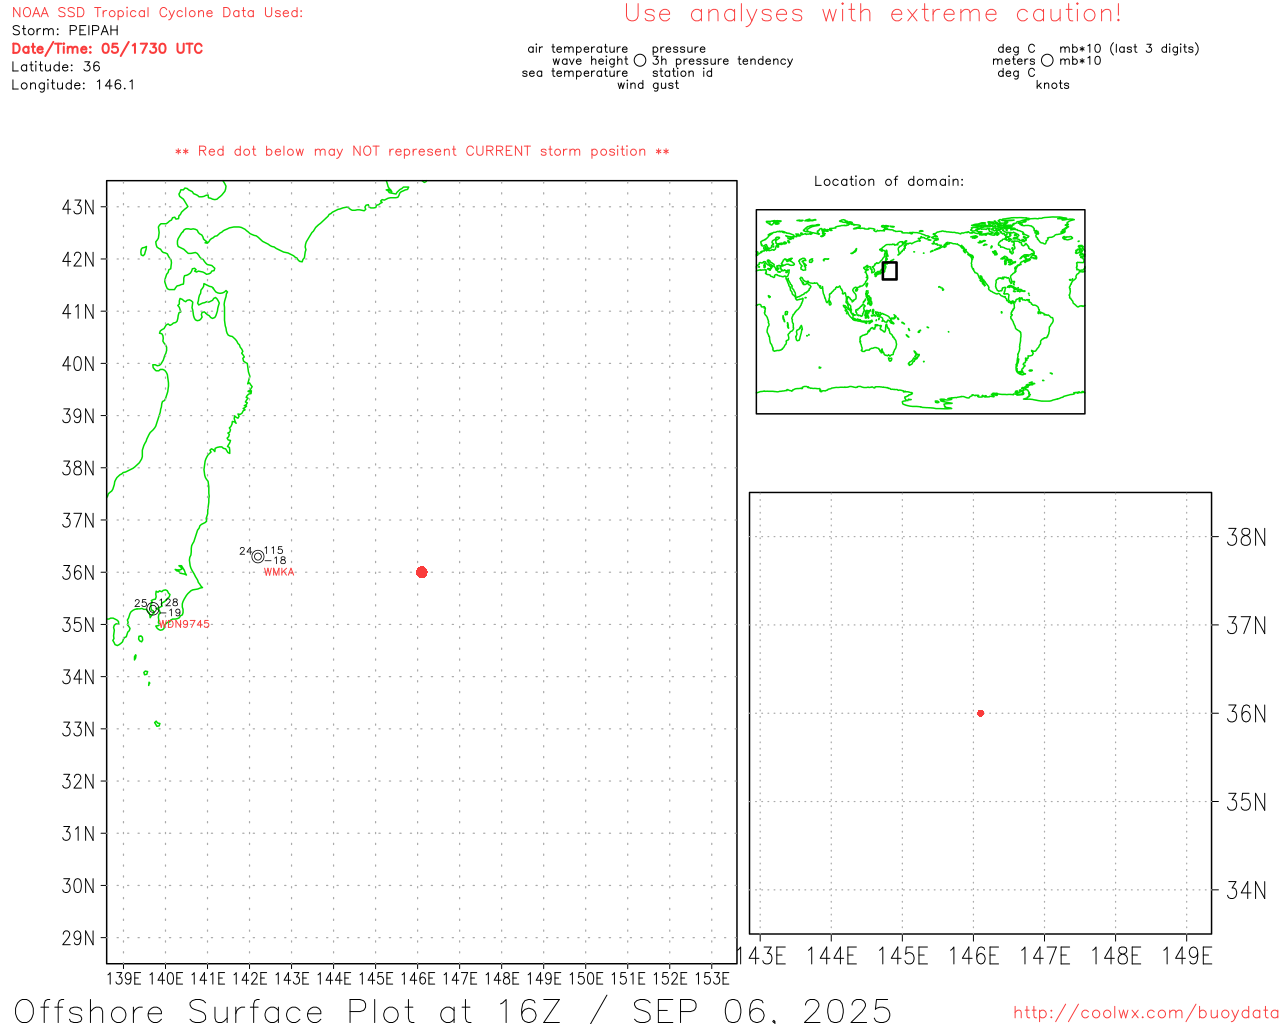This screenshot has width=1280, height=1024.
Task: Click the 128 pressure value near WDN9745
Action: pos(169,603)
